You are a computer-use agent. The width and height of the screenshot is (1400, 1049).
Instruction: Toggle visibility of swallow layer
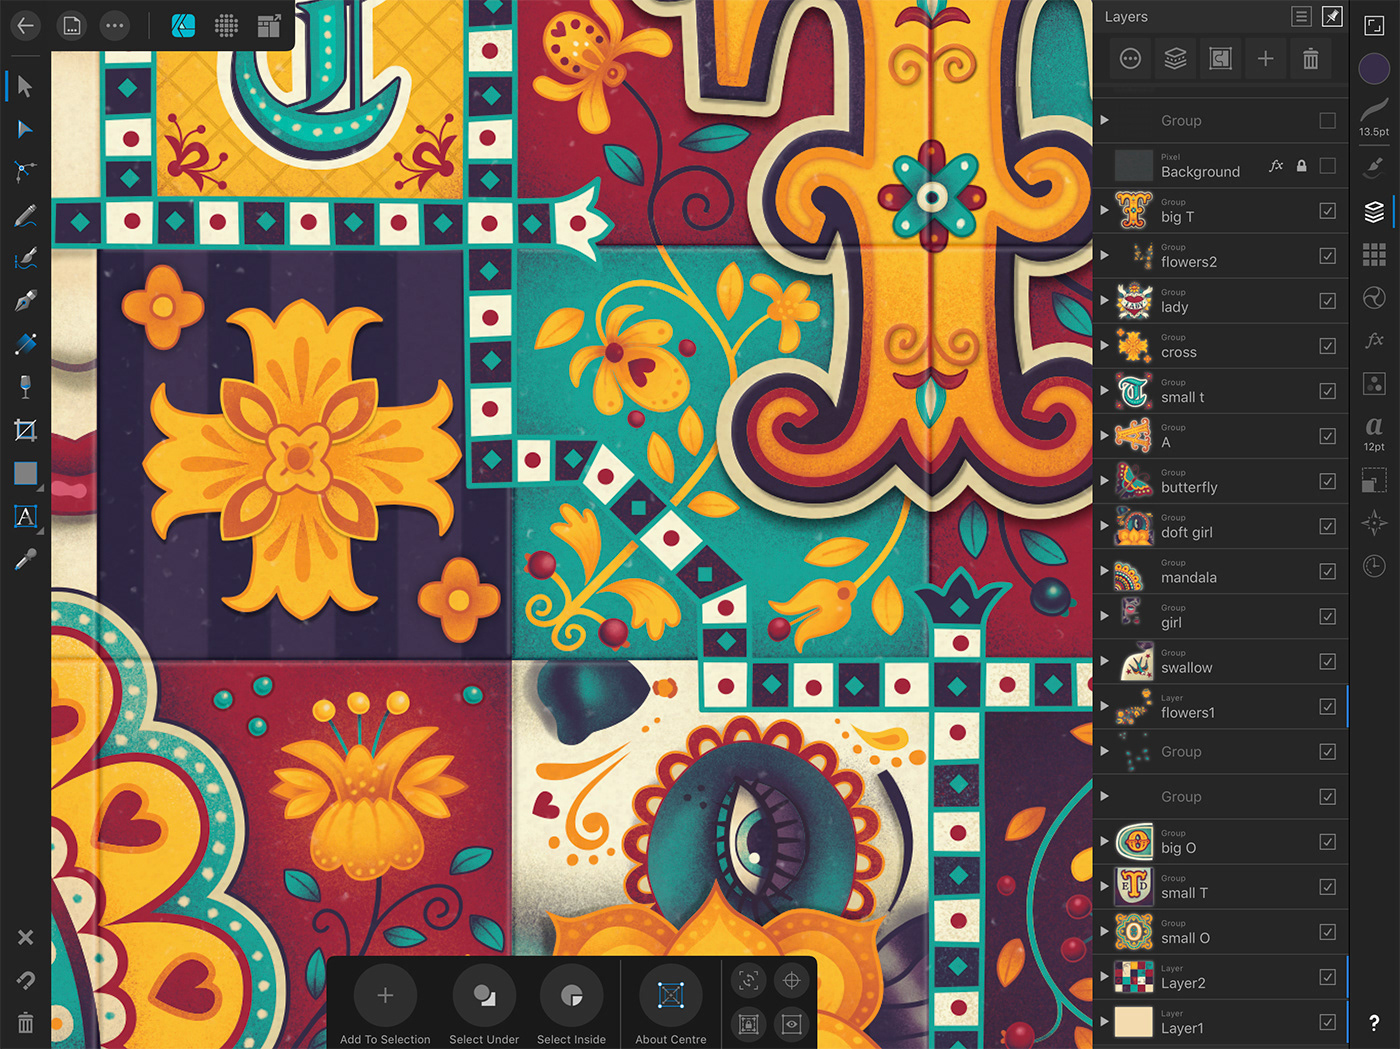point(1327,661)
